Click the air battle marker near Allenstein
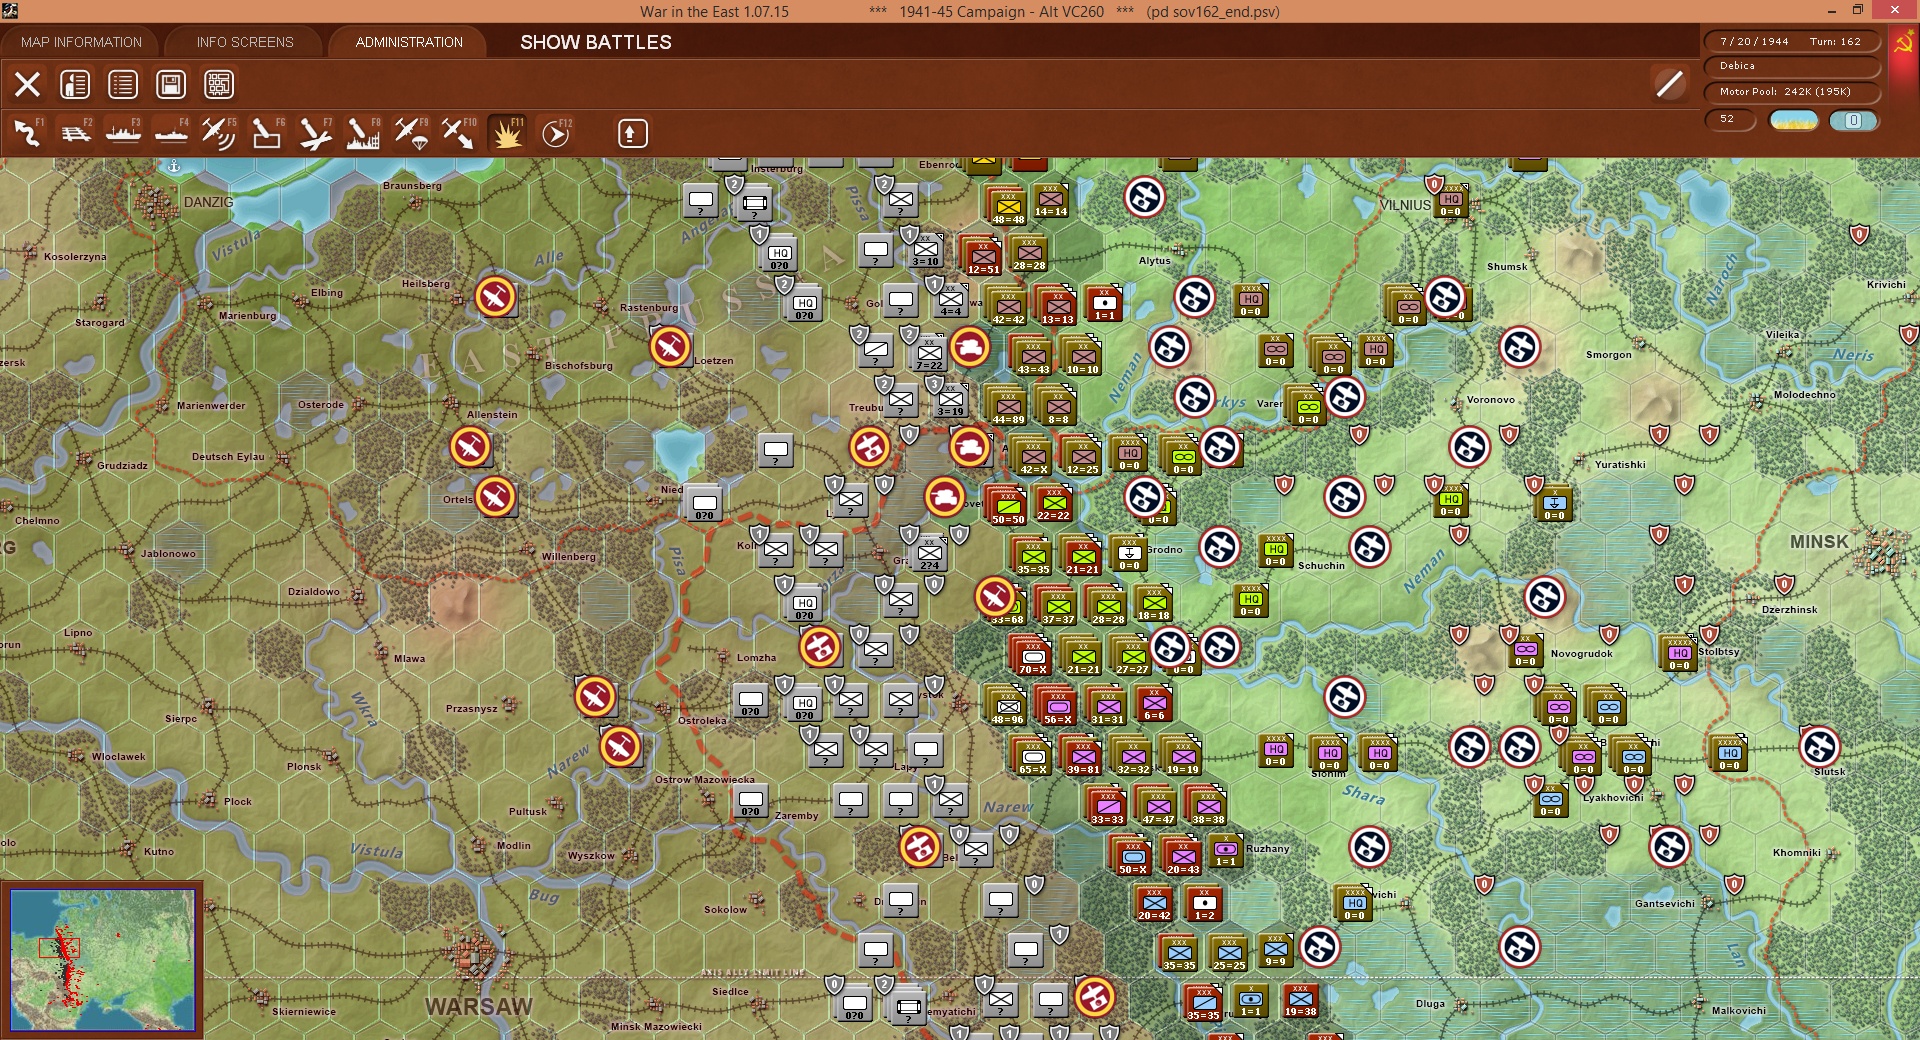1920x1040 pixels. pyautogui.click(x=470, y=447)
